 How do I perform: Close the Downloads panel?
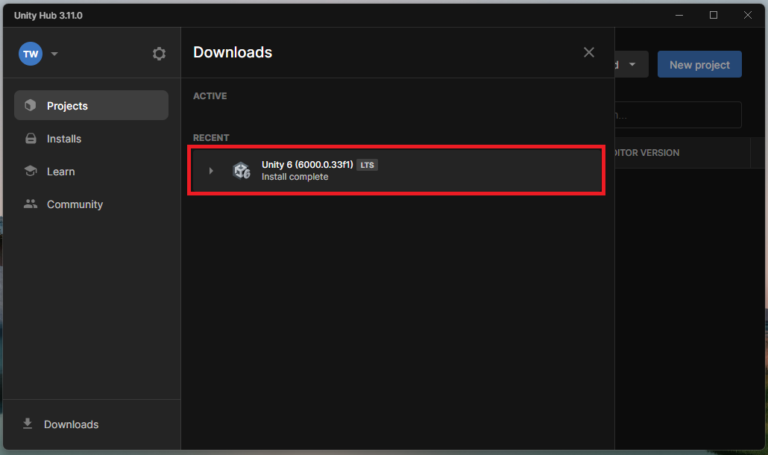(589, 52)
